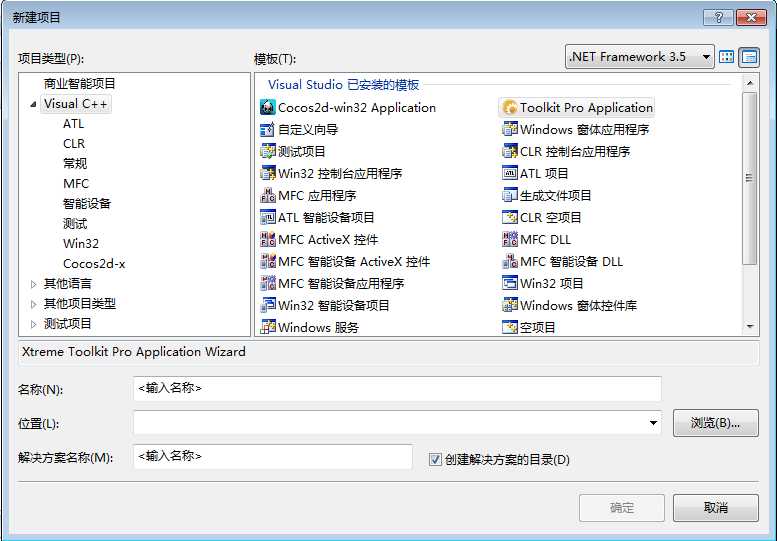Pick the MFC 应用程序 template icon
Image resolution: width=777 pixels, height=541 pixels.
click(268, 196)
